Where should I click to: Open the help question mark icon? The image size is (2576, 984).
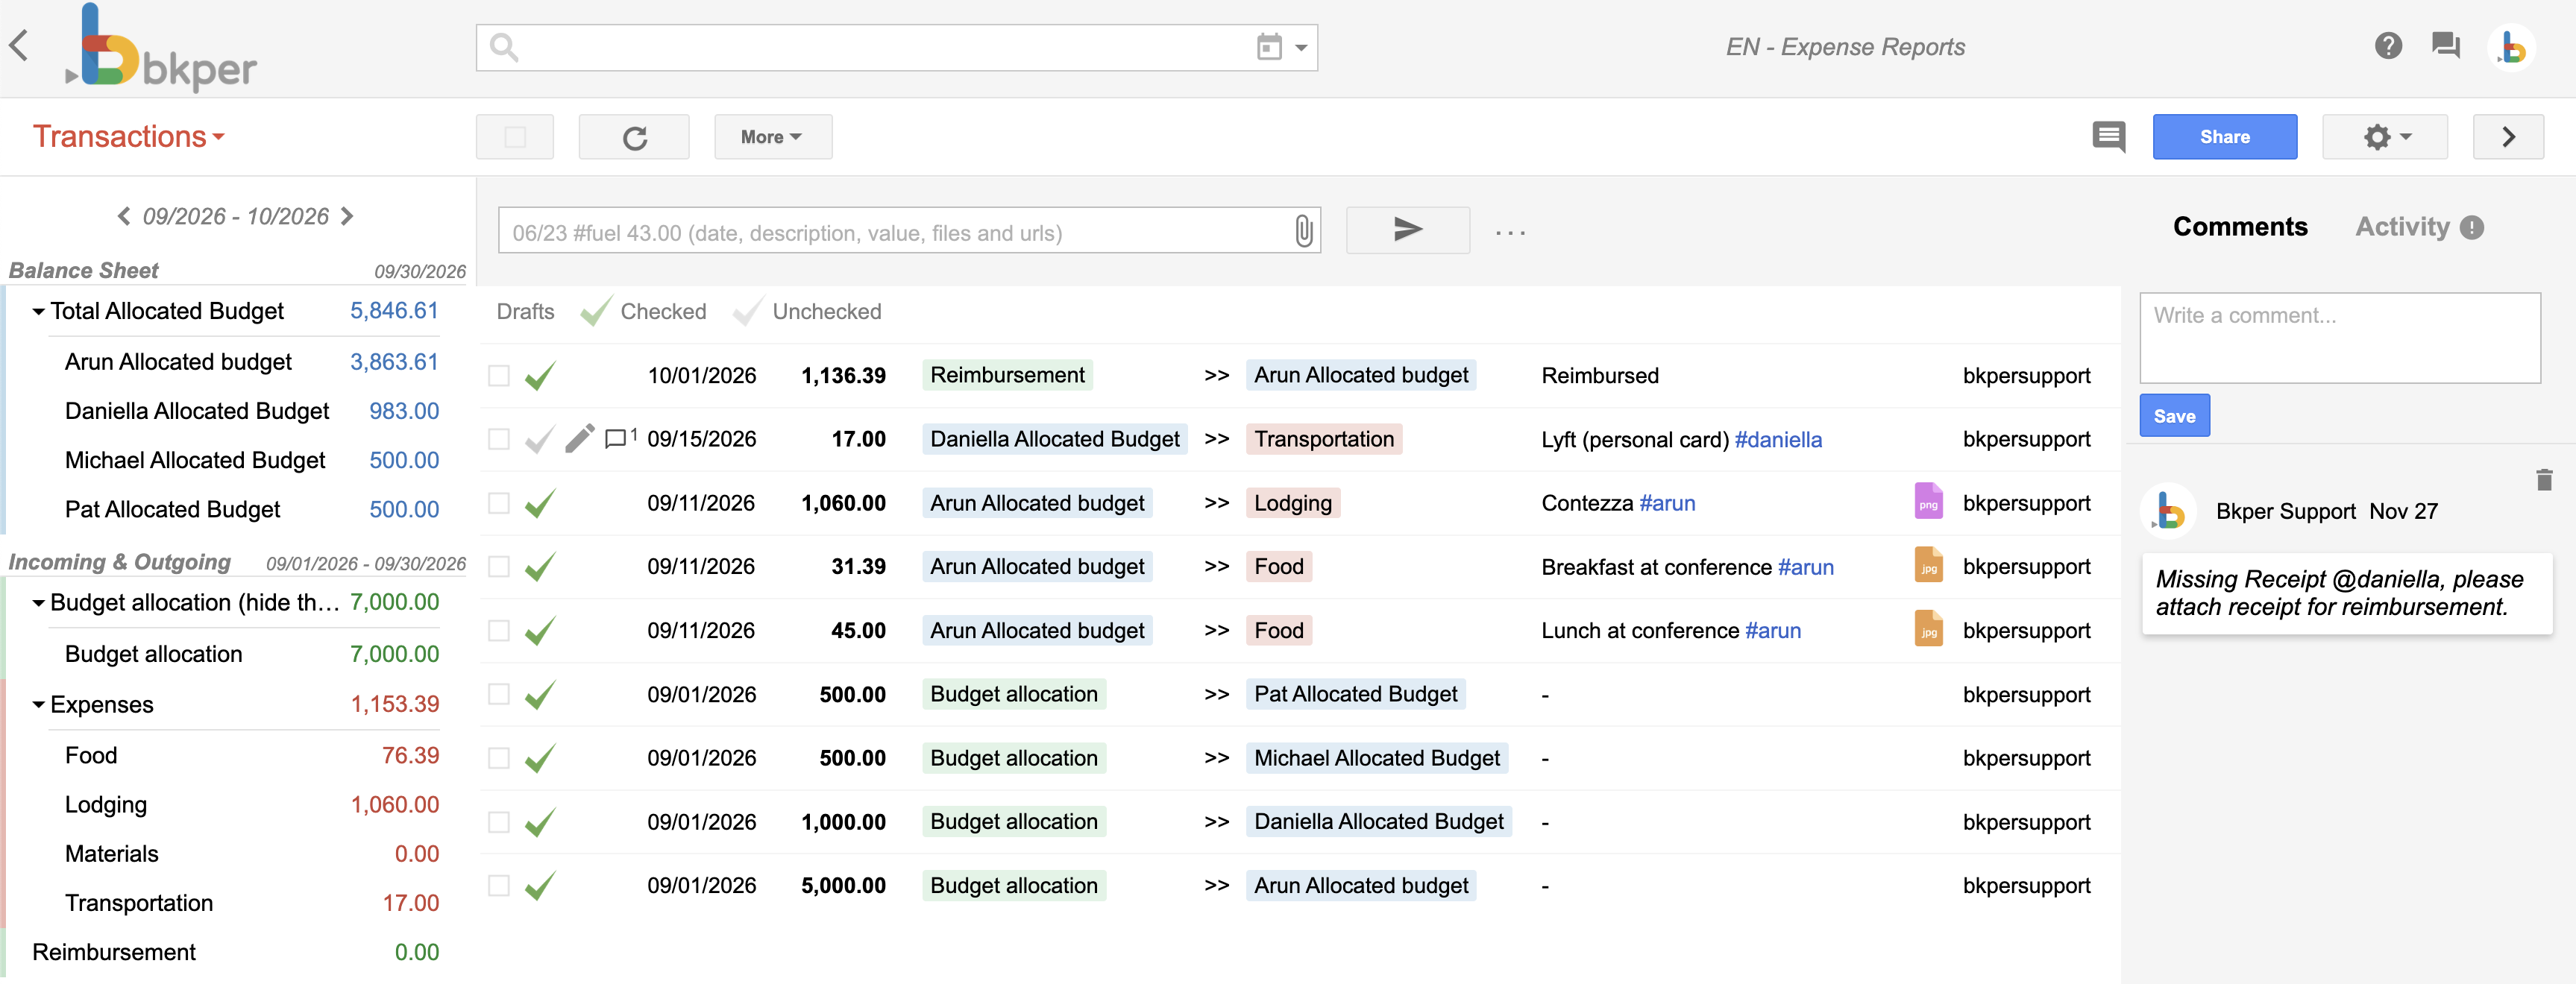(x=2389, y=46)
